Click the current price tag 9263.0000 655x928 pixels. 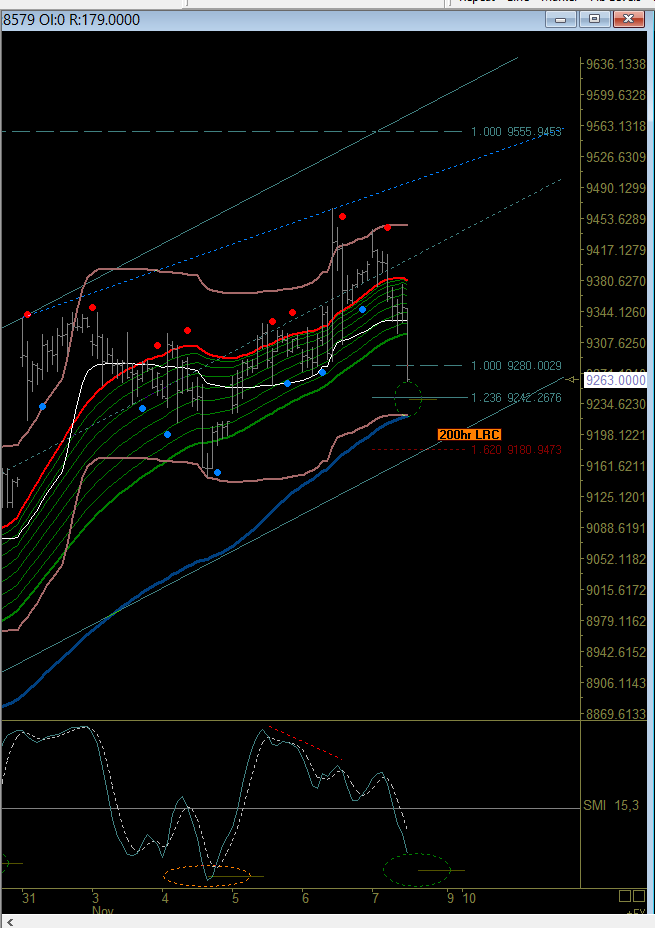pos(615,380)
